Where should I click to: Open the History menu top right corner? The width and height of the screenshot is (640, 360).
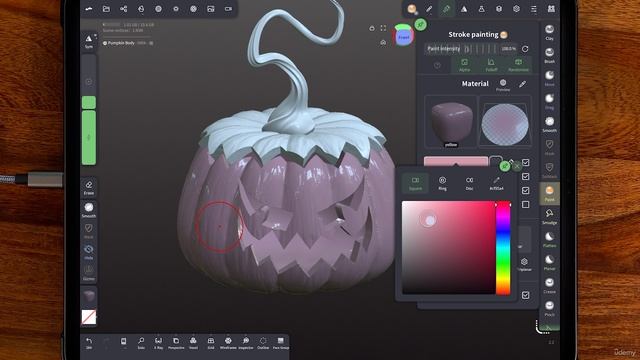tap(551, 9)
